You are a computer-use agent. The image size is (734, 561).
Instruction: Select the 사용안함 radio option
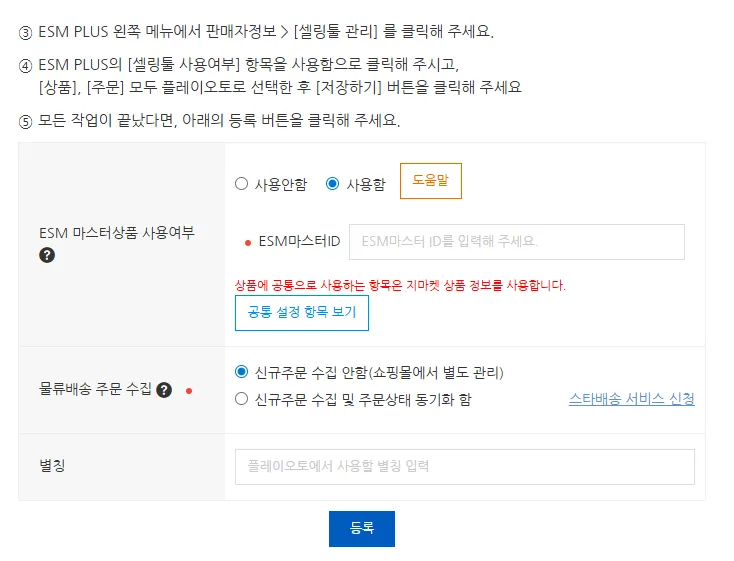coord(241,184)
